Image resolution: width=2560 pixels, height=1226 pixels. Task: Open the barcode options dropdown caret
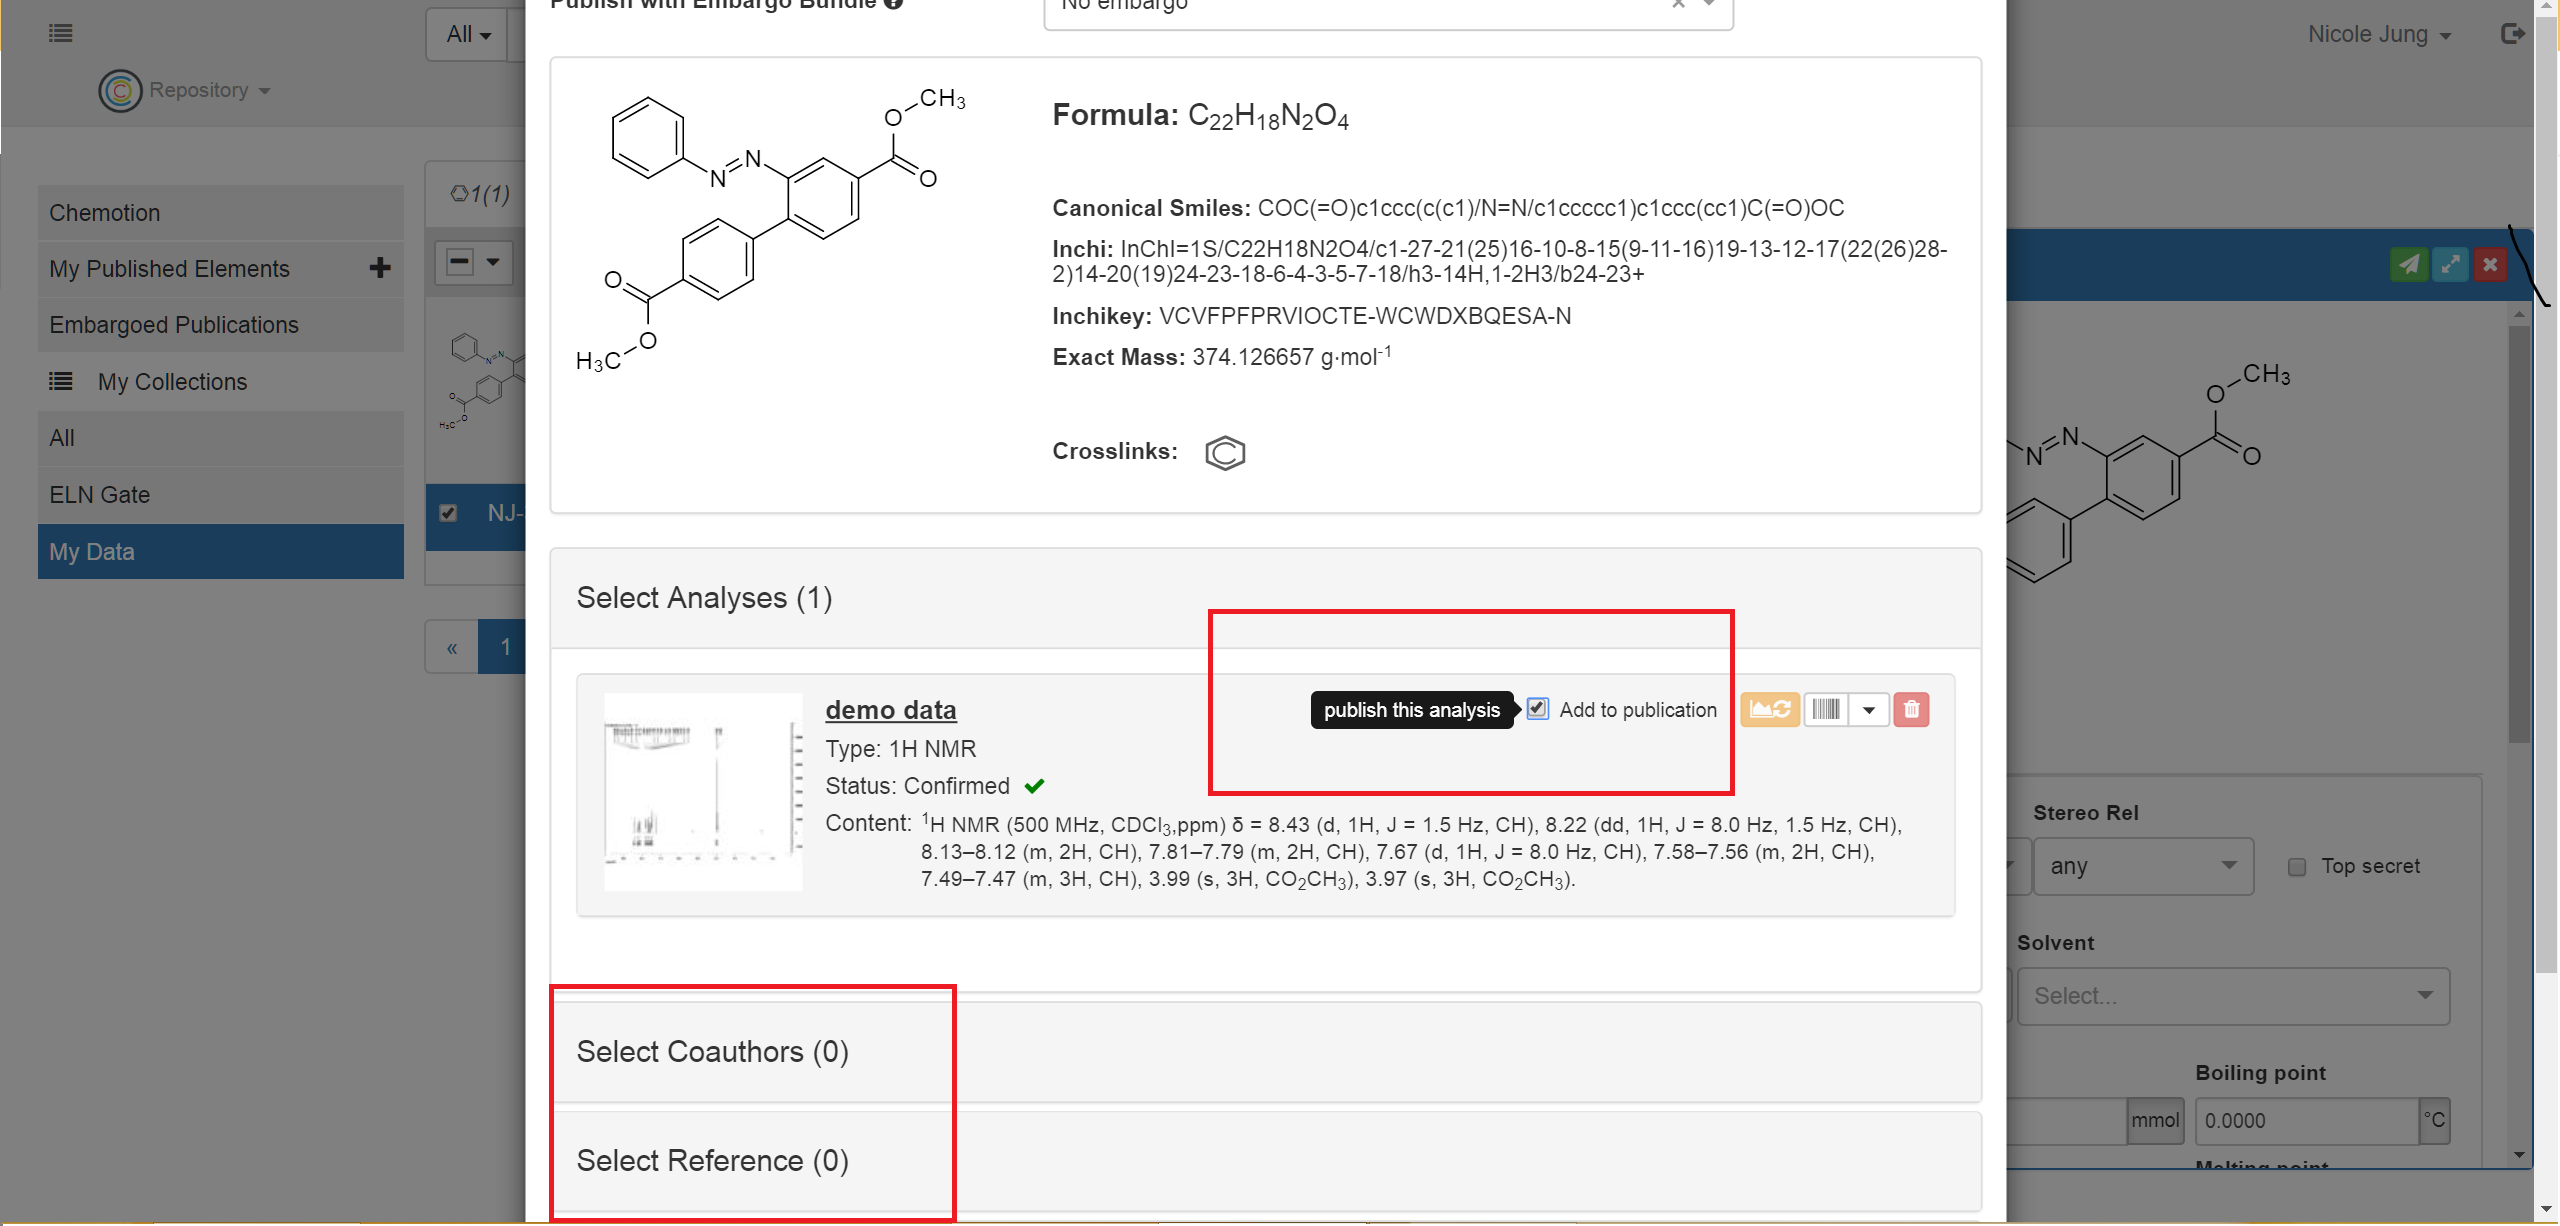(1868, 710)
